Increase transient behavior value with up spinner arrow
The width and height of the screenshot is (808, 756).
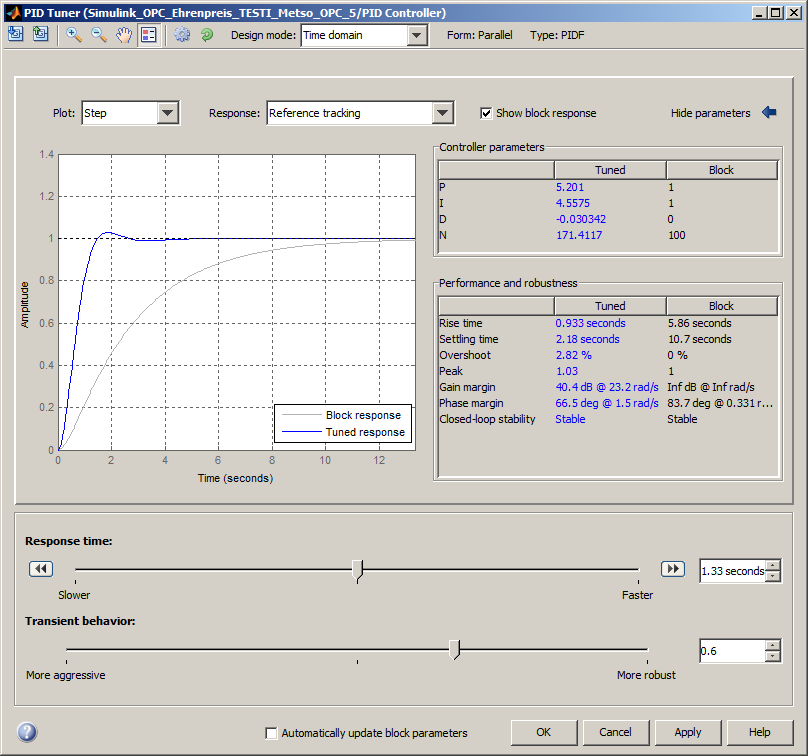coord(773,645)
